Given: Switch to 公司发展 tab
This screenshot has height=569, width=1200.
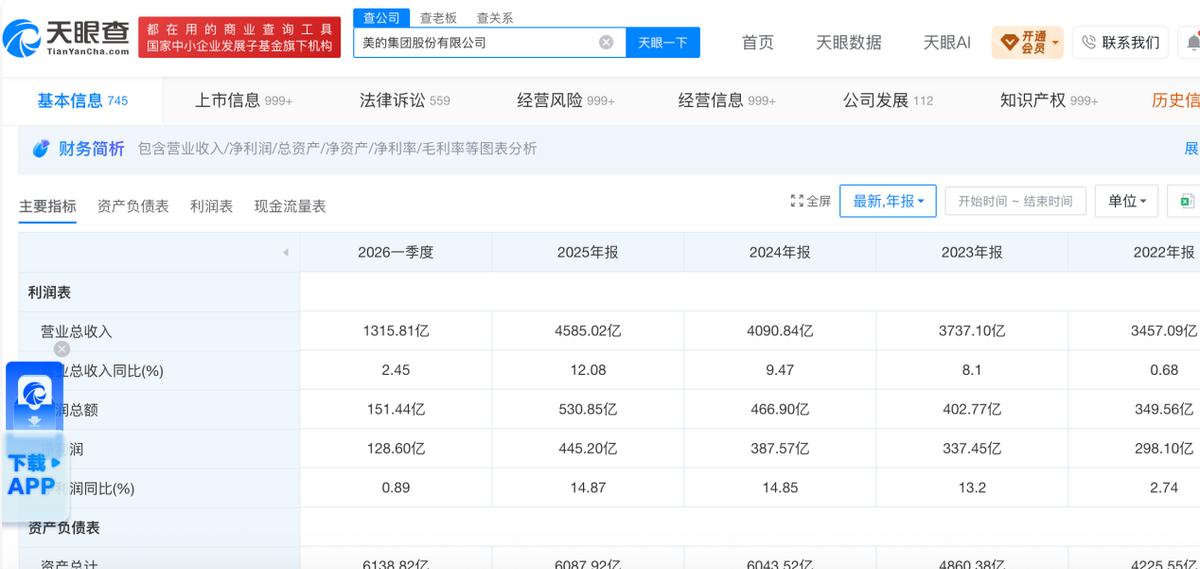Looking at the screenshot, I should (888, 100).
